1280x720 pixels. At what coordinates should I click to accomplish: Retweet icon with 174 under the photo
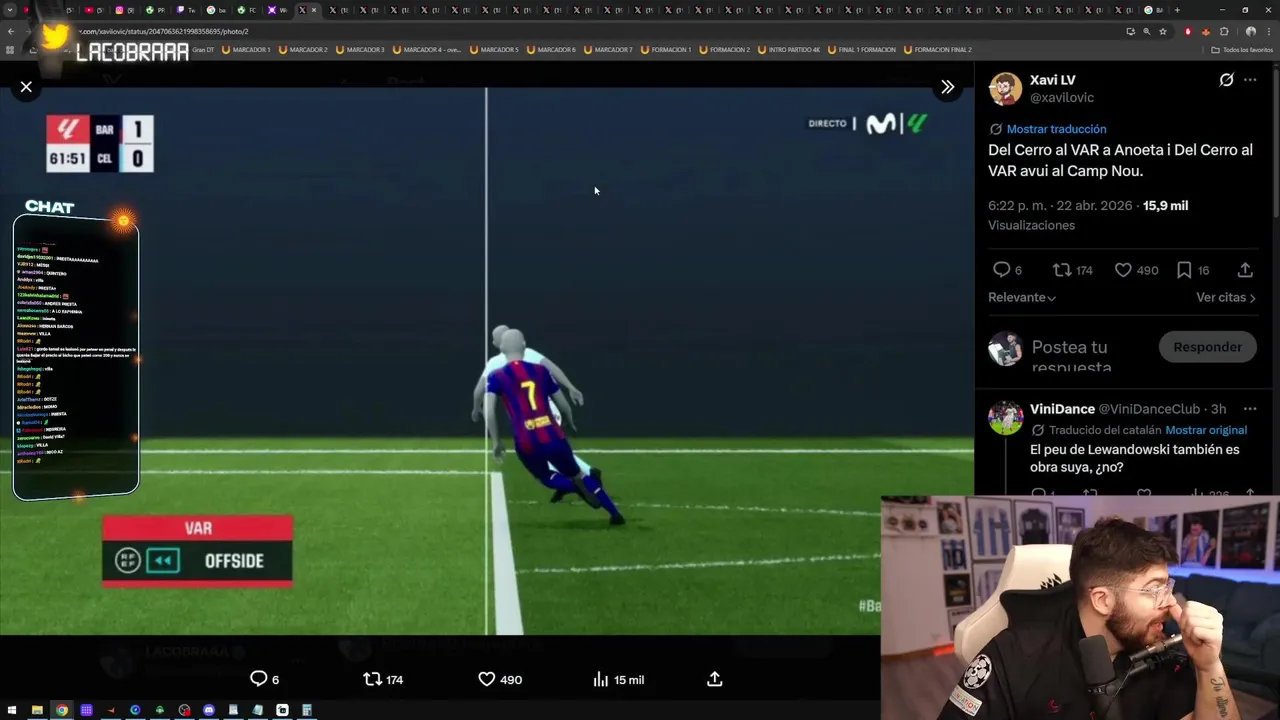(x=372, y=679)
